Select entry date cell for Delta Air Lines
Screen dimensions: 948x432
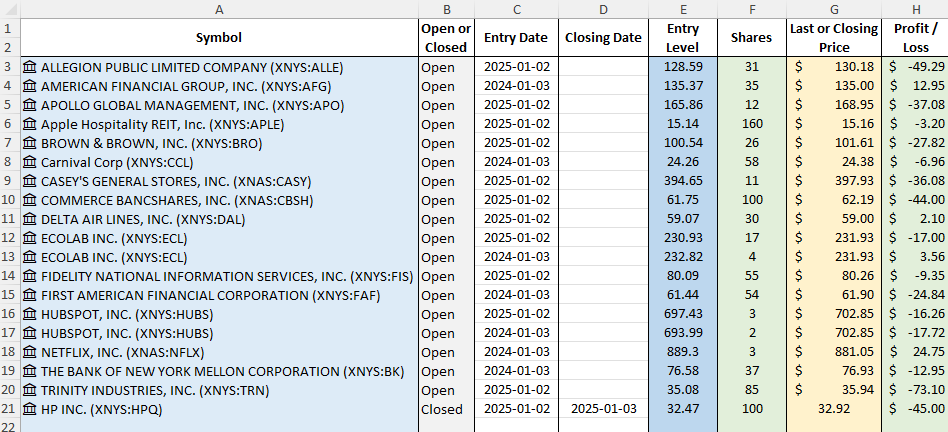tap(516, 219)
